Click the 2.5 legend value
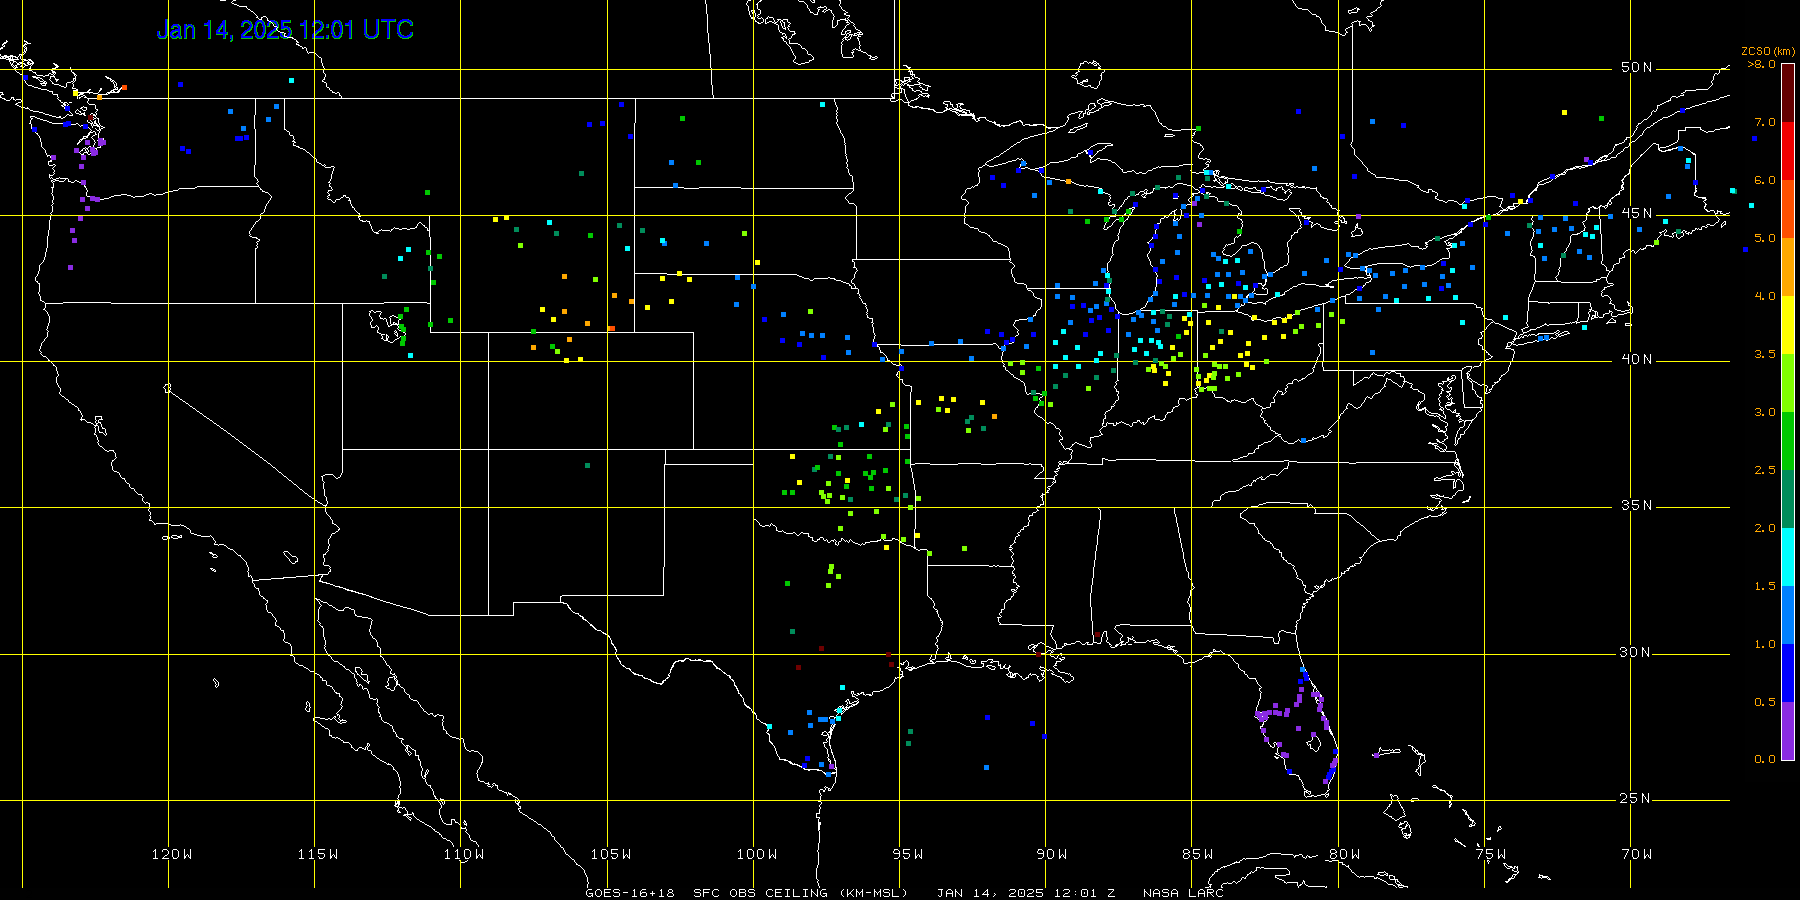 [1765, 471]
